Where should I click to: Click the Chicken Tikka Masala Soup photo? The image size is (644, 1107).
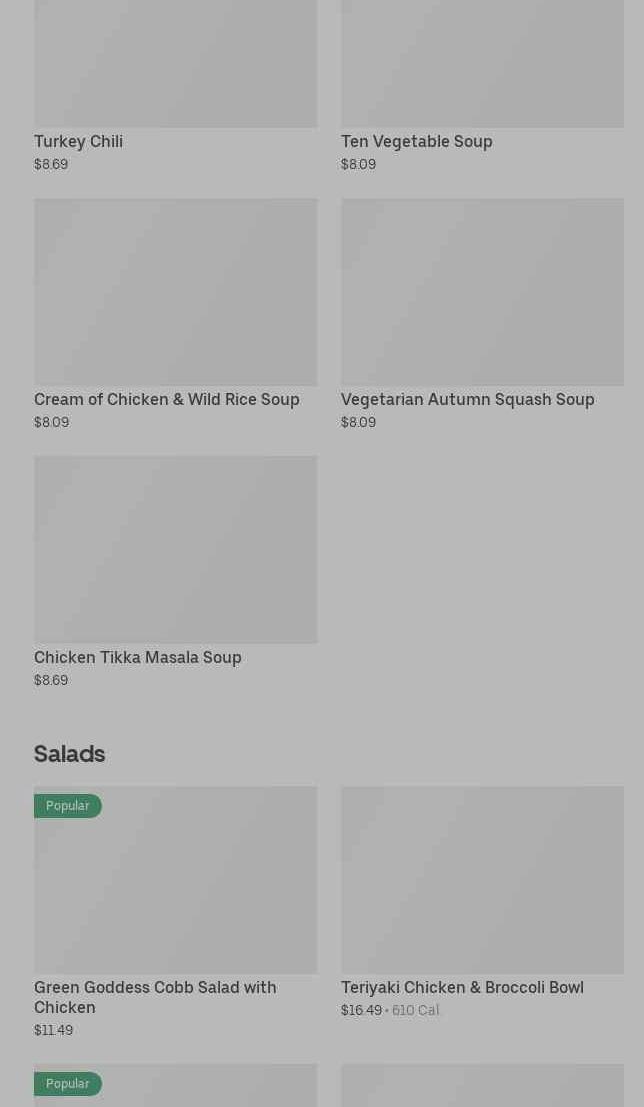pos(175,549)
